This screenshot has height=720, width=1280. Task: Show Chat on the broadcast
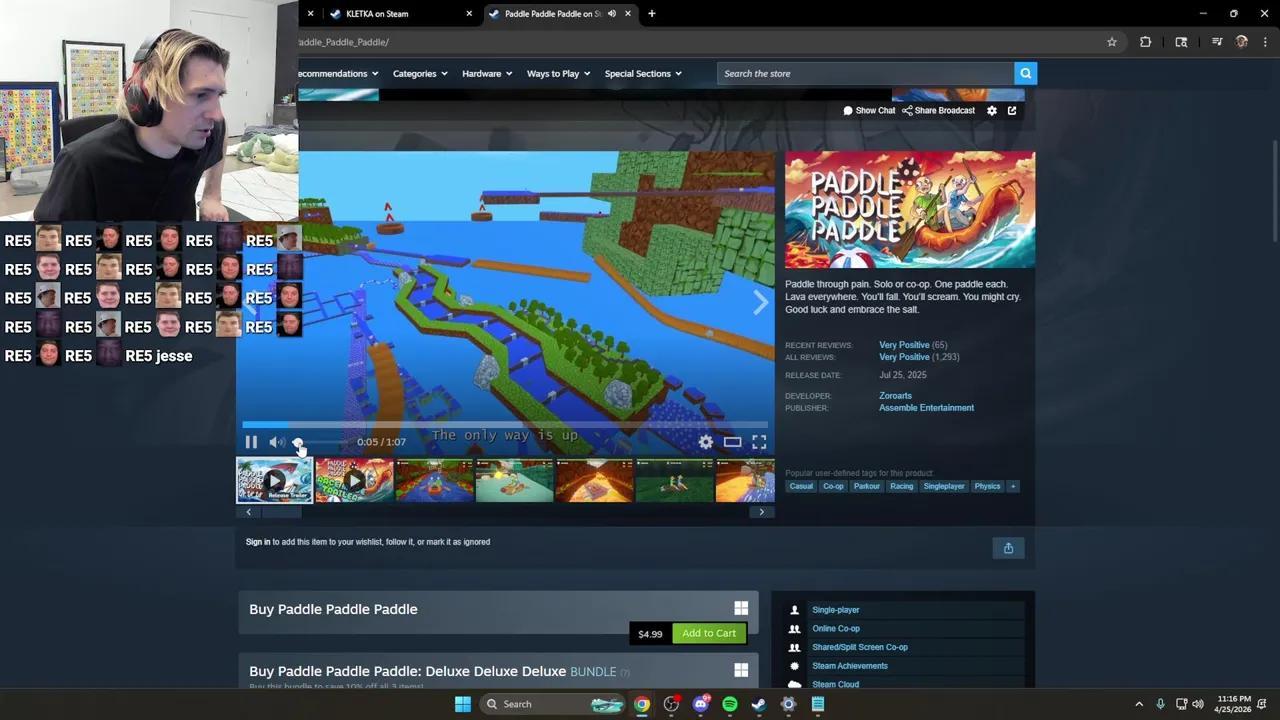[869, 110]
